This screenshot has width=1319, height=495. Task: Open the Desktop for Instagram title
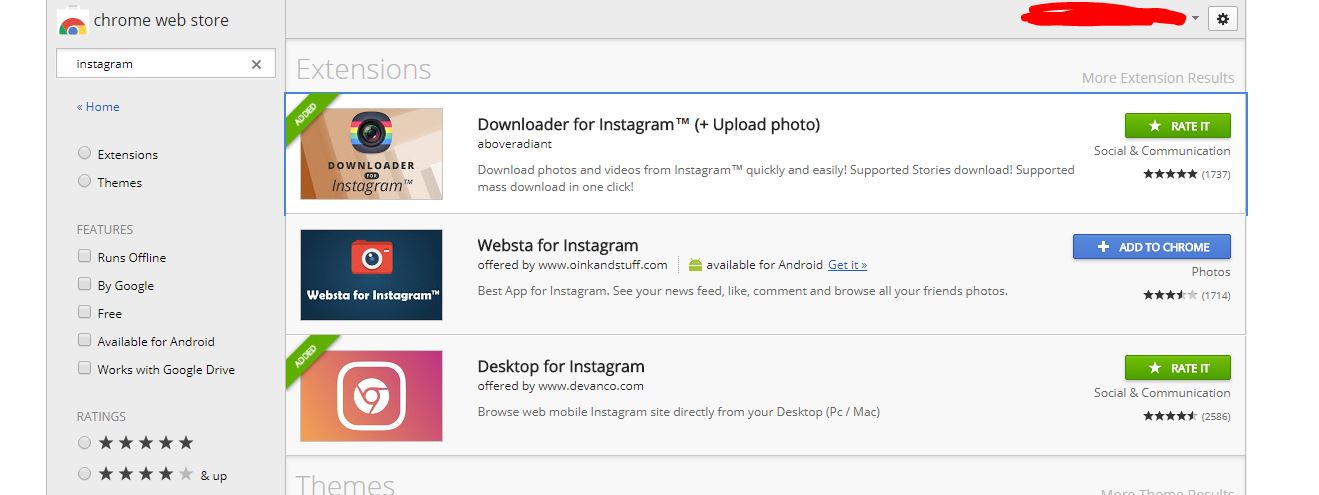(561, 366)
